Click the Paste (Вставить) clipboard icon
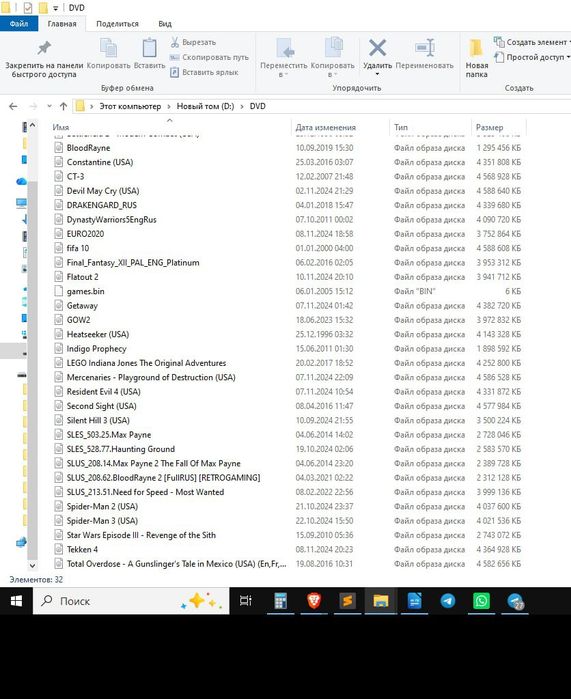571x699 pixels. click(149, 48)
